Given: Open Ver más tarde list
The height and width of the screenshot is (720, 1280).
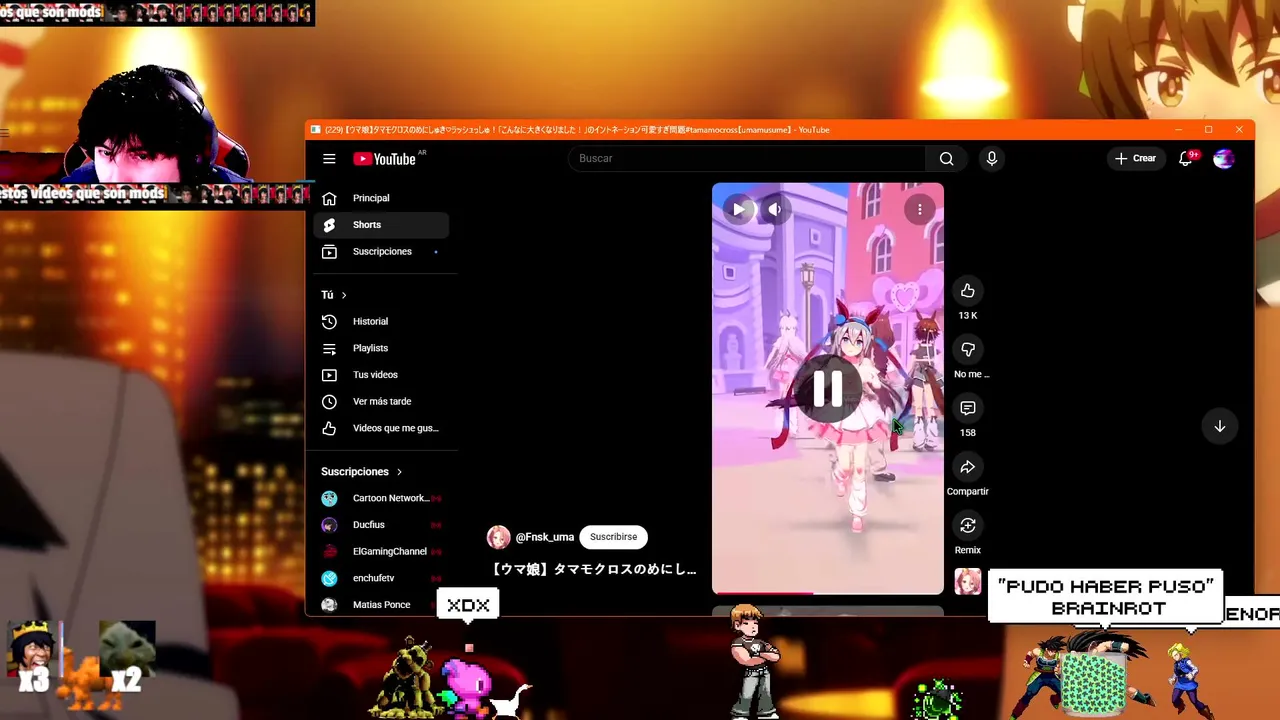Looking at the screenshot, I should tap(381, 401).
